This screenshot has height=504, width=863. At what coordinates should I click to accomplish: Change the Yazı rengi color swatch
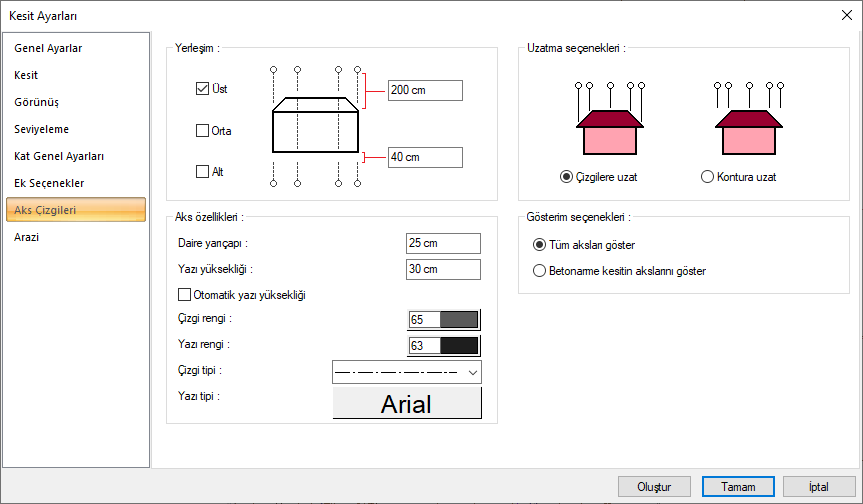pyautogui.click(x=444, y=346)
